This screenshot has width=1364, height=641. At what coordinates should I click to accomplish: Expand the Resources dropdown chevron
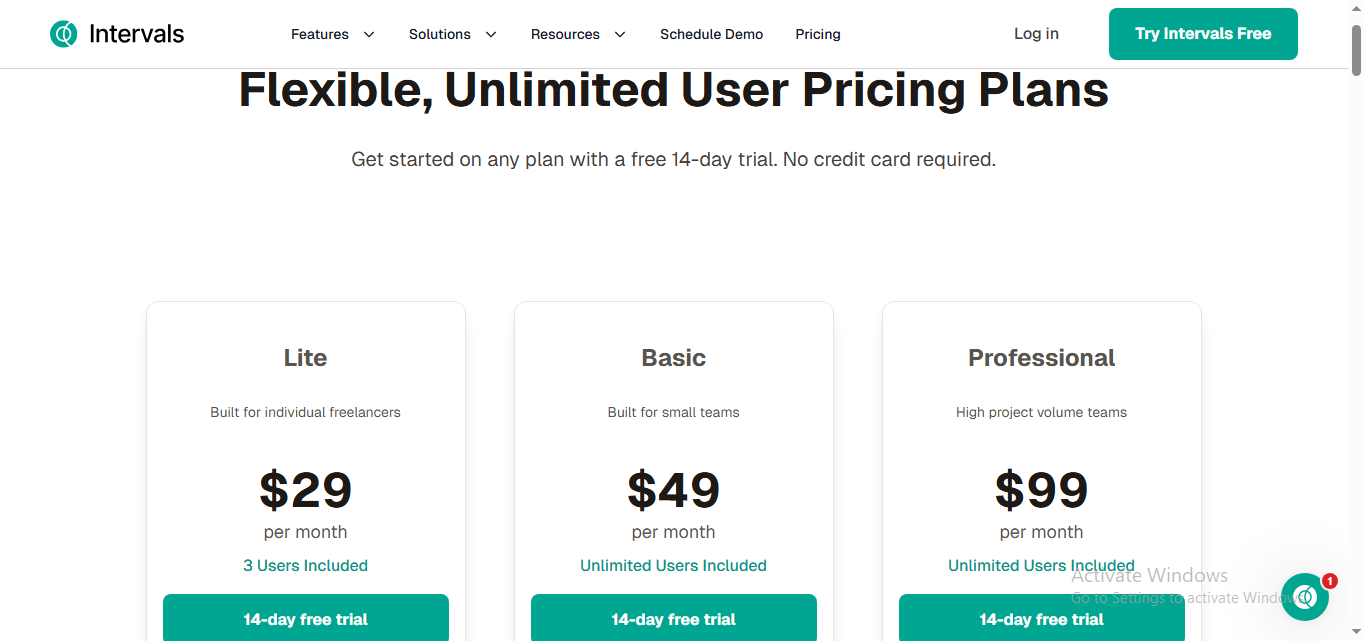[x=620, y=34]
